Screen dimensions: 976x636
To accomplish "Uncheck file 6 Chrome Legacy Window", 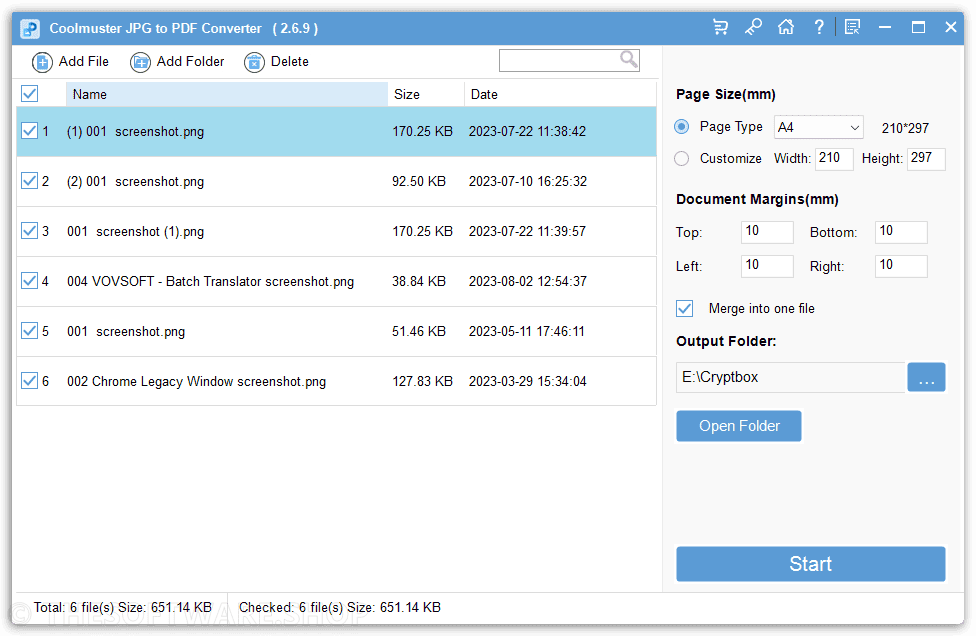I will coord(29,380).
